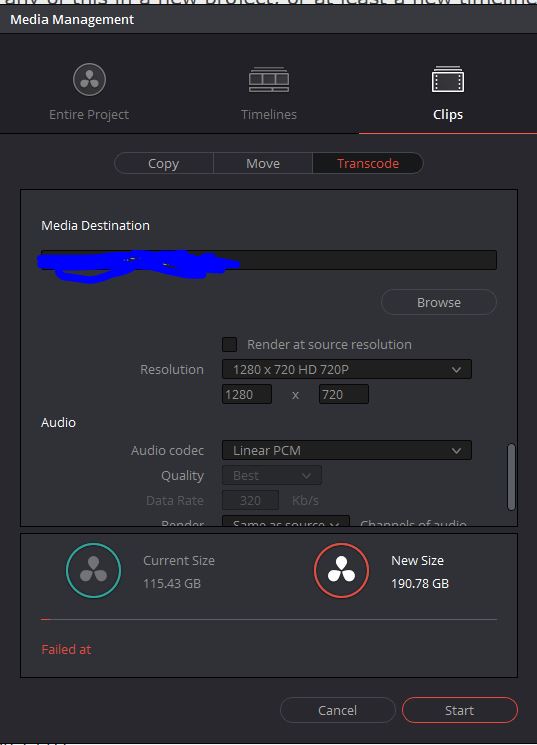537x745 pixels.
Task: Click the Browse button
Action: coord(439,302)
